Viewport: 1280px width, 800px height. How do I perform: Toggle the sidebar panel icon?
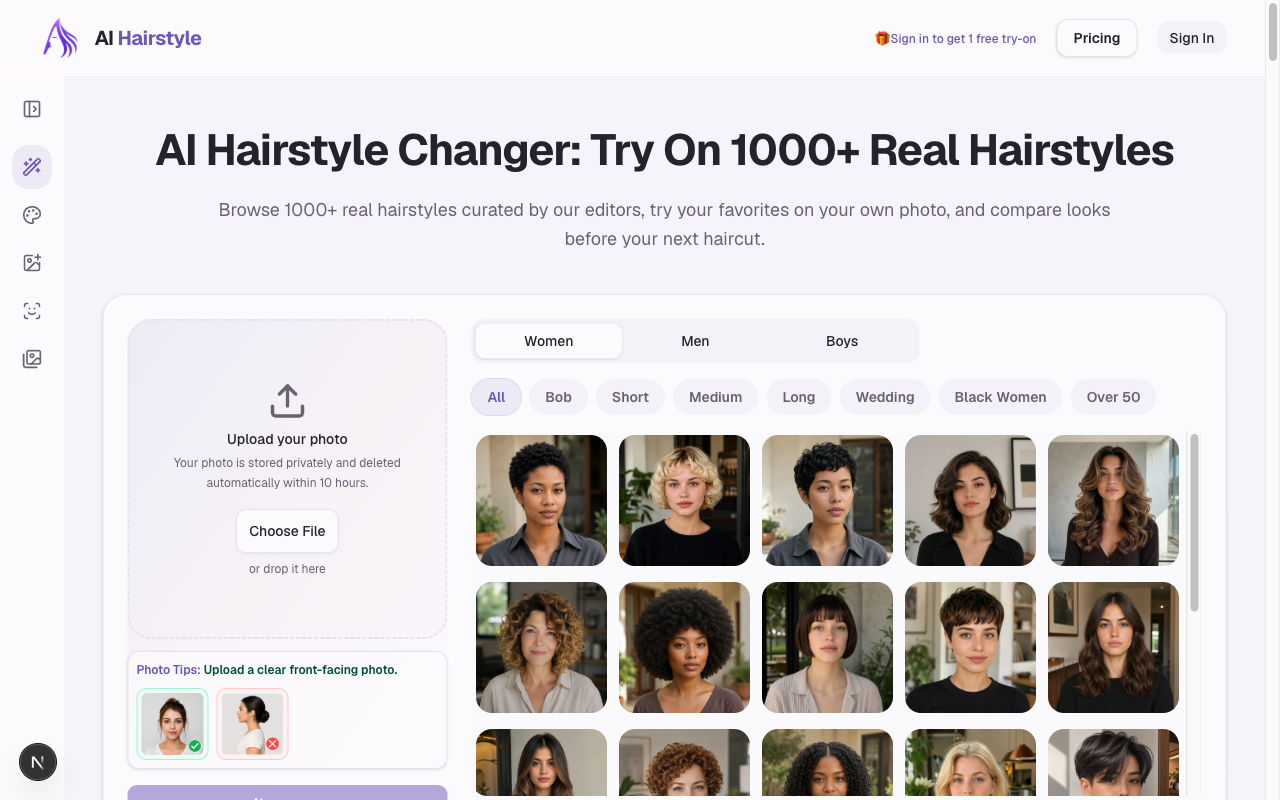[32, 109]
